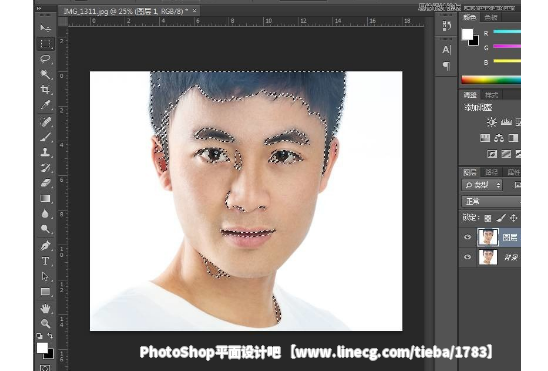The width and height of the screenshot is (548, 371).
Task: Open the 正常 blend mode dropdown
Action: (x=491, y=202)
